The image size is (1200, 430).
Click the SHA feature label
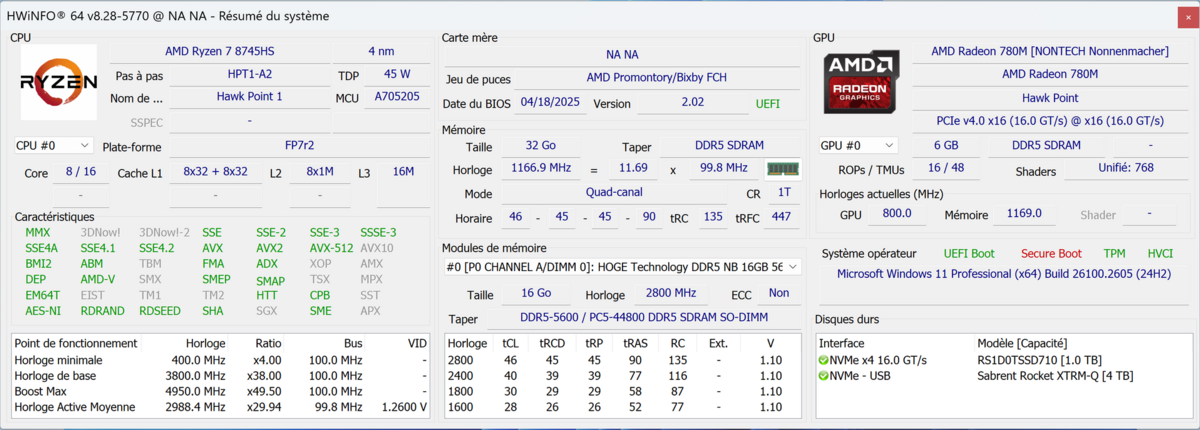(212, 311)
